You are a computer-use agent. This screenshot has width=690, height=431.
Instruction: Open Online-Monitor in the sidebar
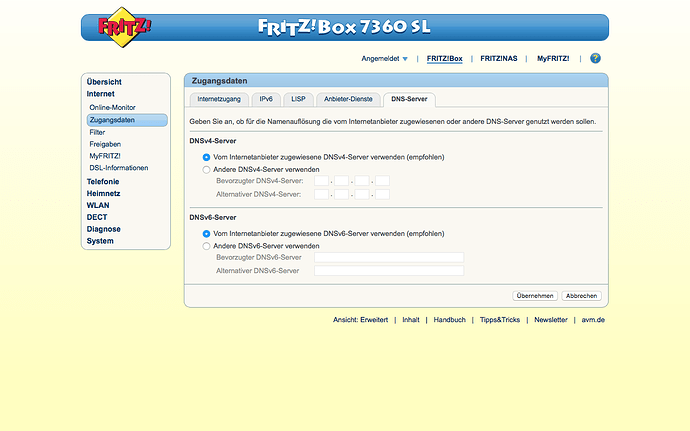tap(112, 107)
